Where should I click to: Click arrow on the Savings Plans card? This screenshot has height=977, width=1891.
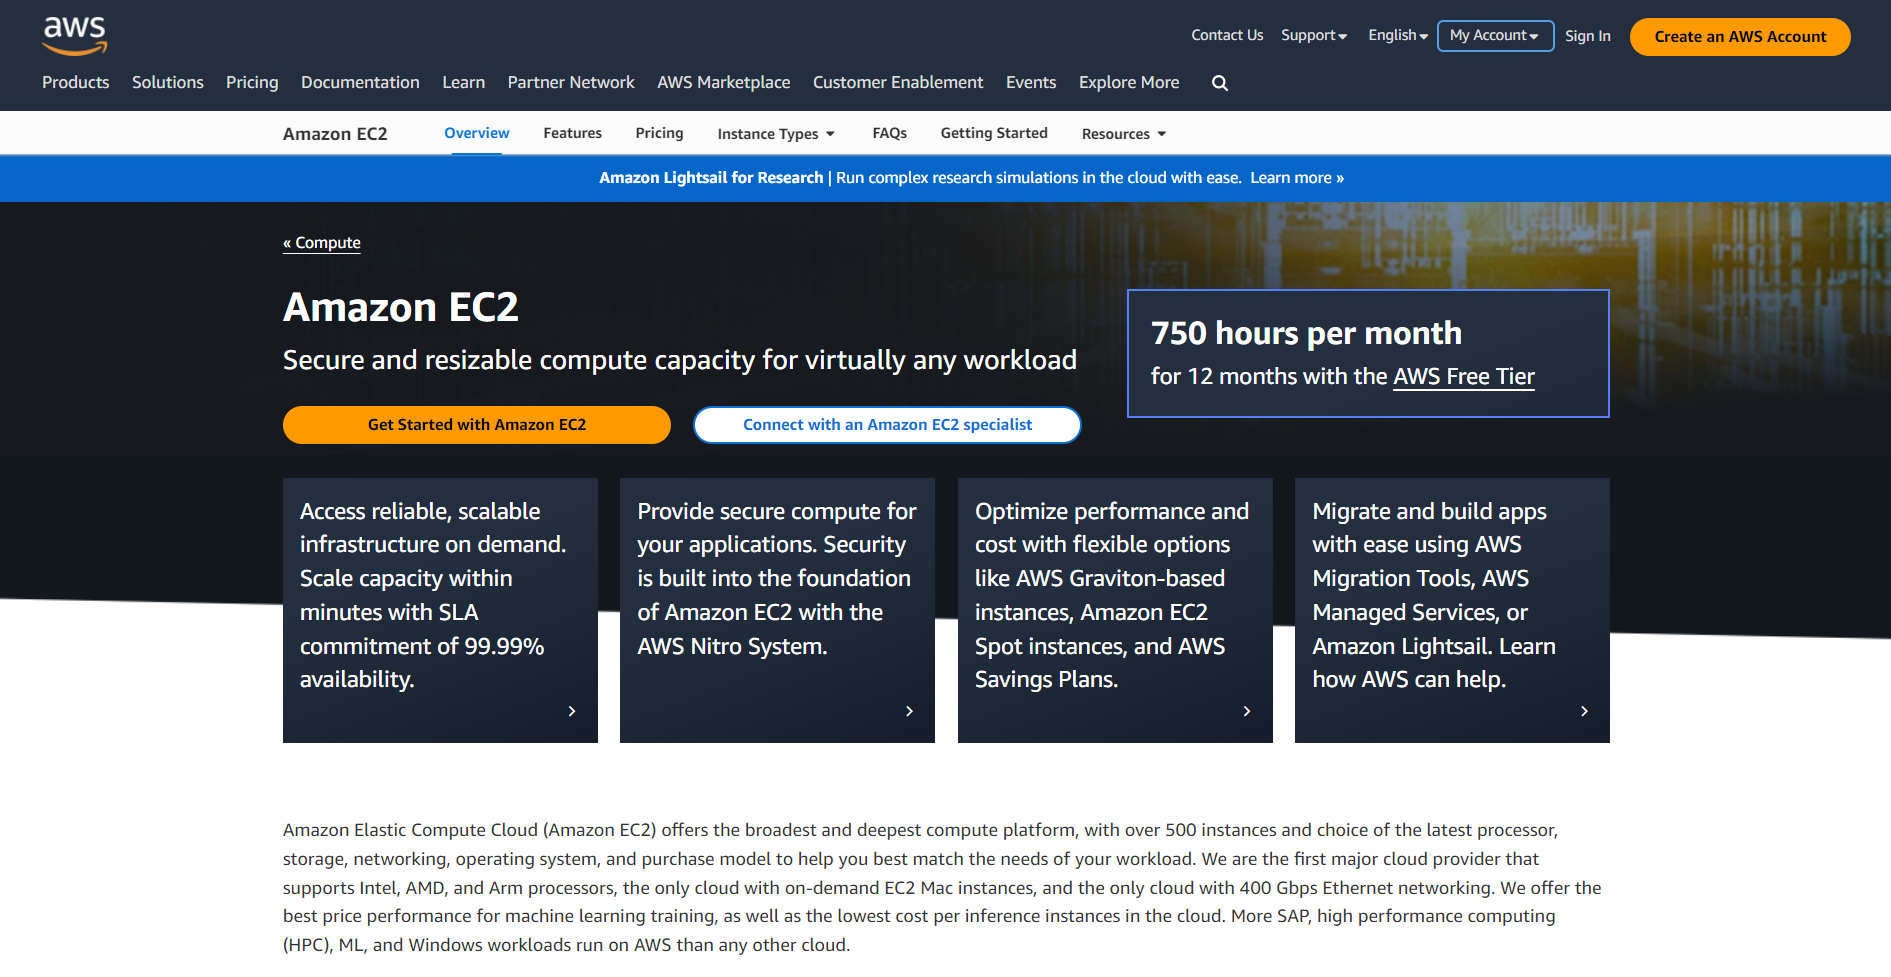pyautogui.click(x=1247, y=711)
